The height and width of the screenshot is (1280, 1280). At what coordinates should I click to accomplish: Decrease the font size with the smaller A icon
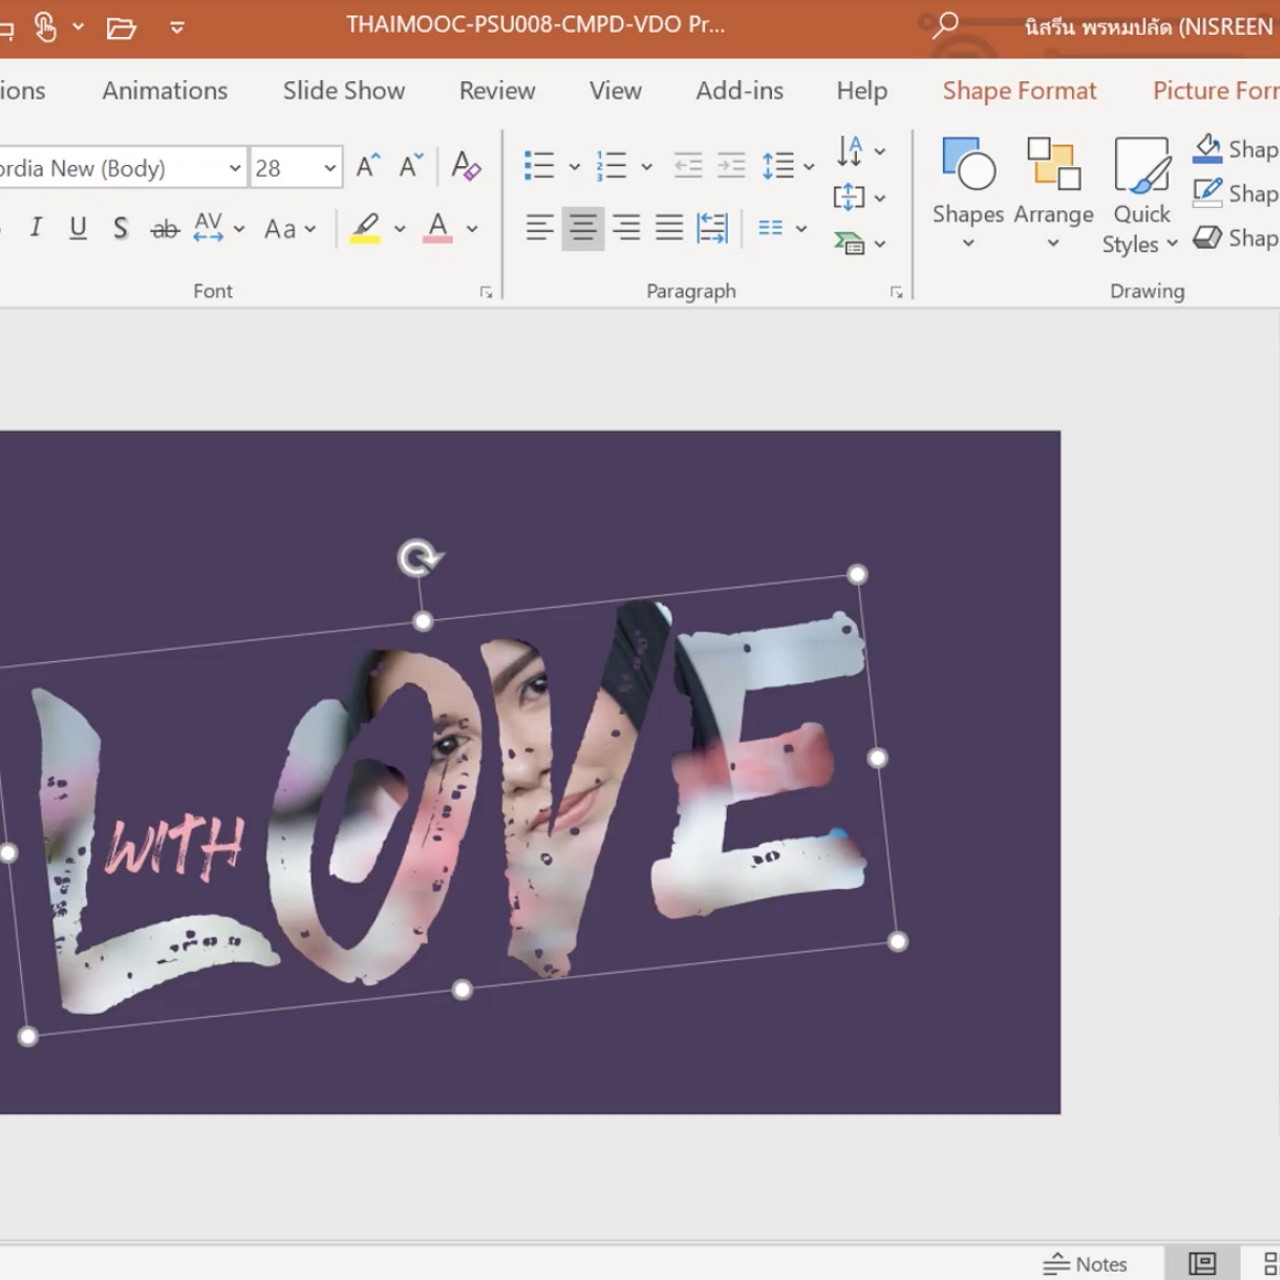[x=411, y=166]
